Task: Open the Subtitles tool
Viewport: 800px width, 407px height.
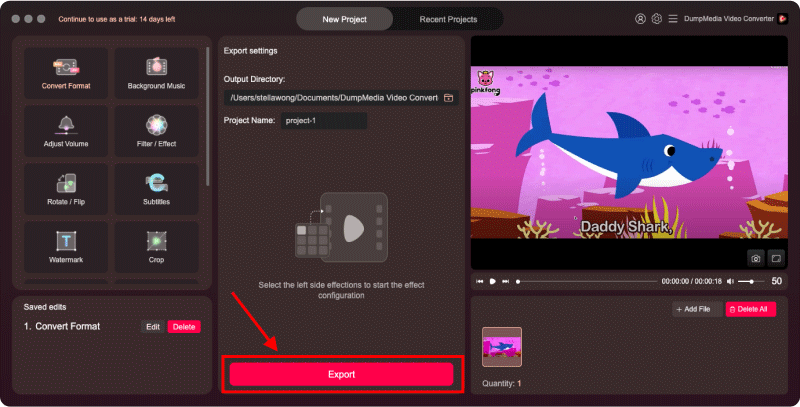Action: pyautogui.click(x=156, y=189)
